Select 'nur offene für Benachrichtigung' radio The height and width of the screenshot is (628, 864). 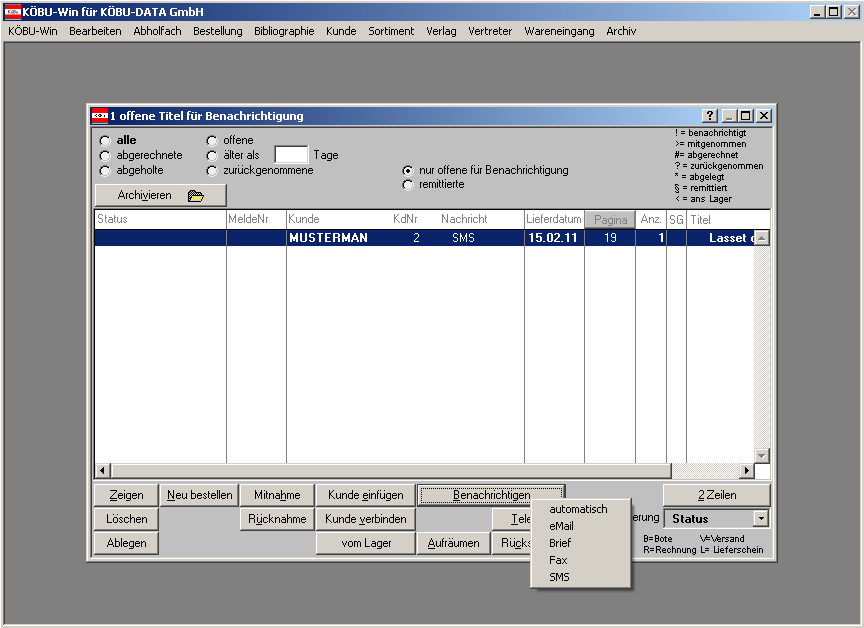click(408, 170)
